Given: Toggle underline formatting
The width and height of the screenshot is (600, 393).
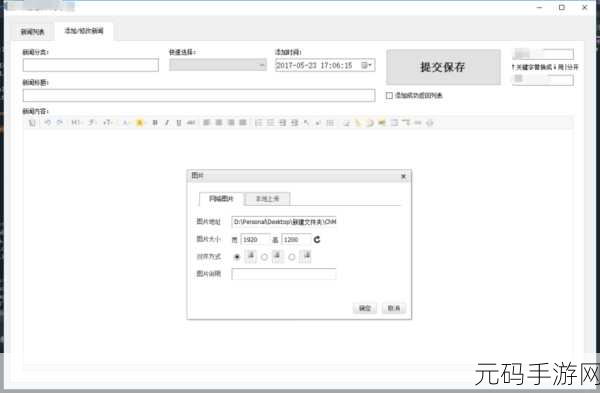Looking at the screenshot, I should [179, 122].
